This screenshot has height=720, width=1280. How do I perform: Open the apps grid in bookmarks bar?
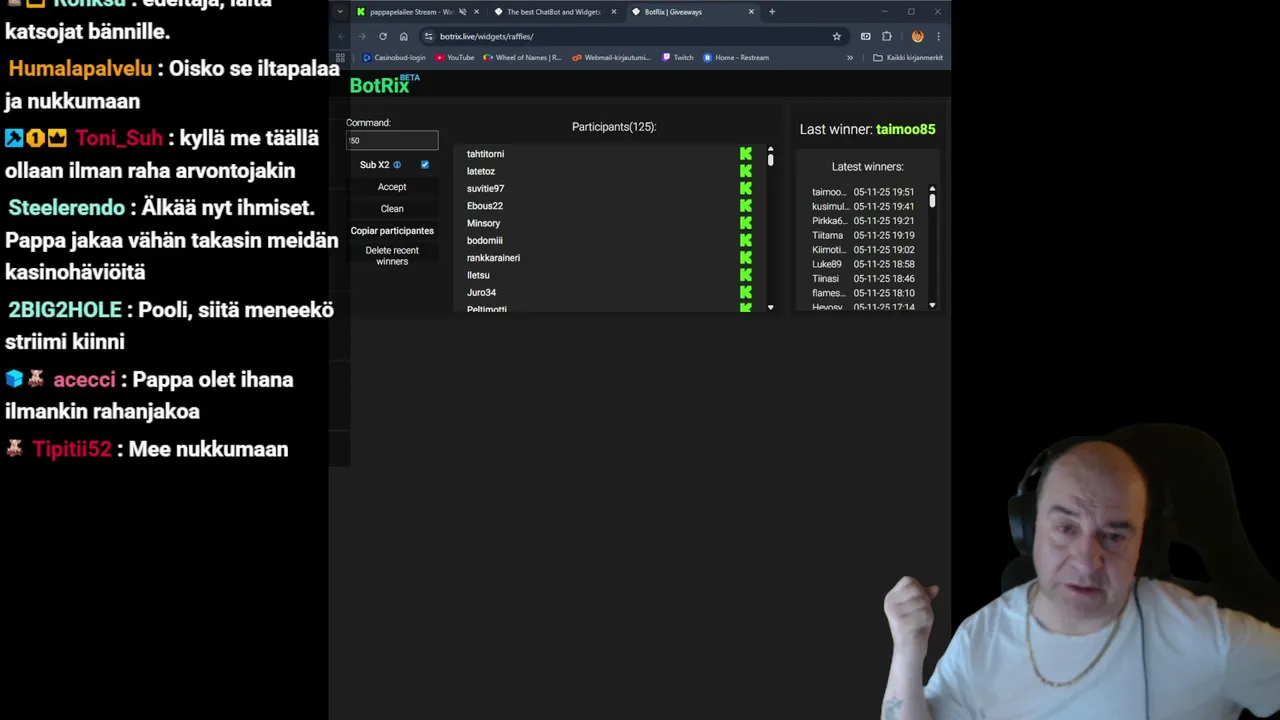click(340, 57)
